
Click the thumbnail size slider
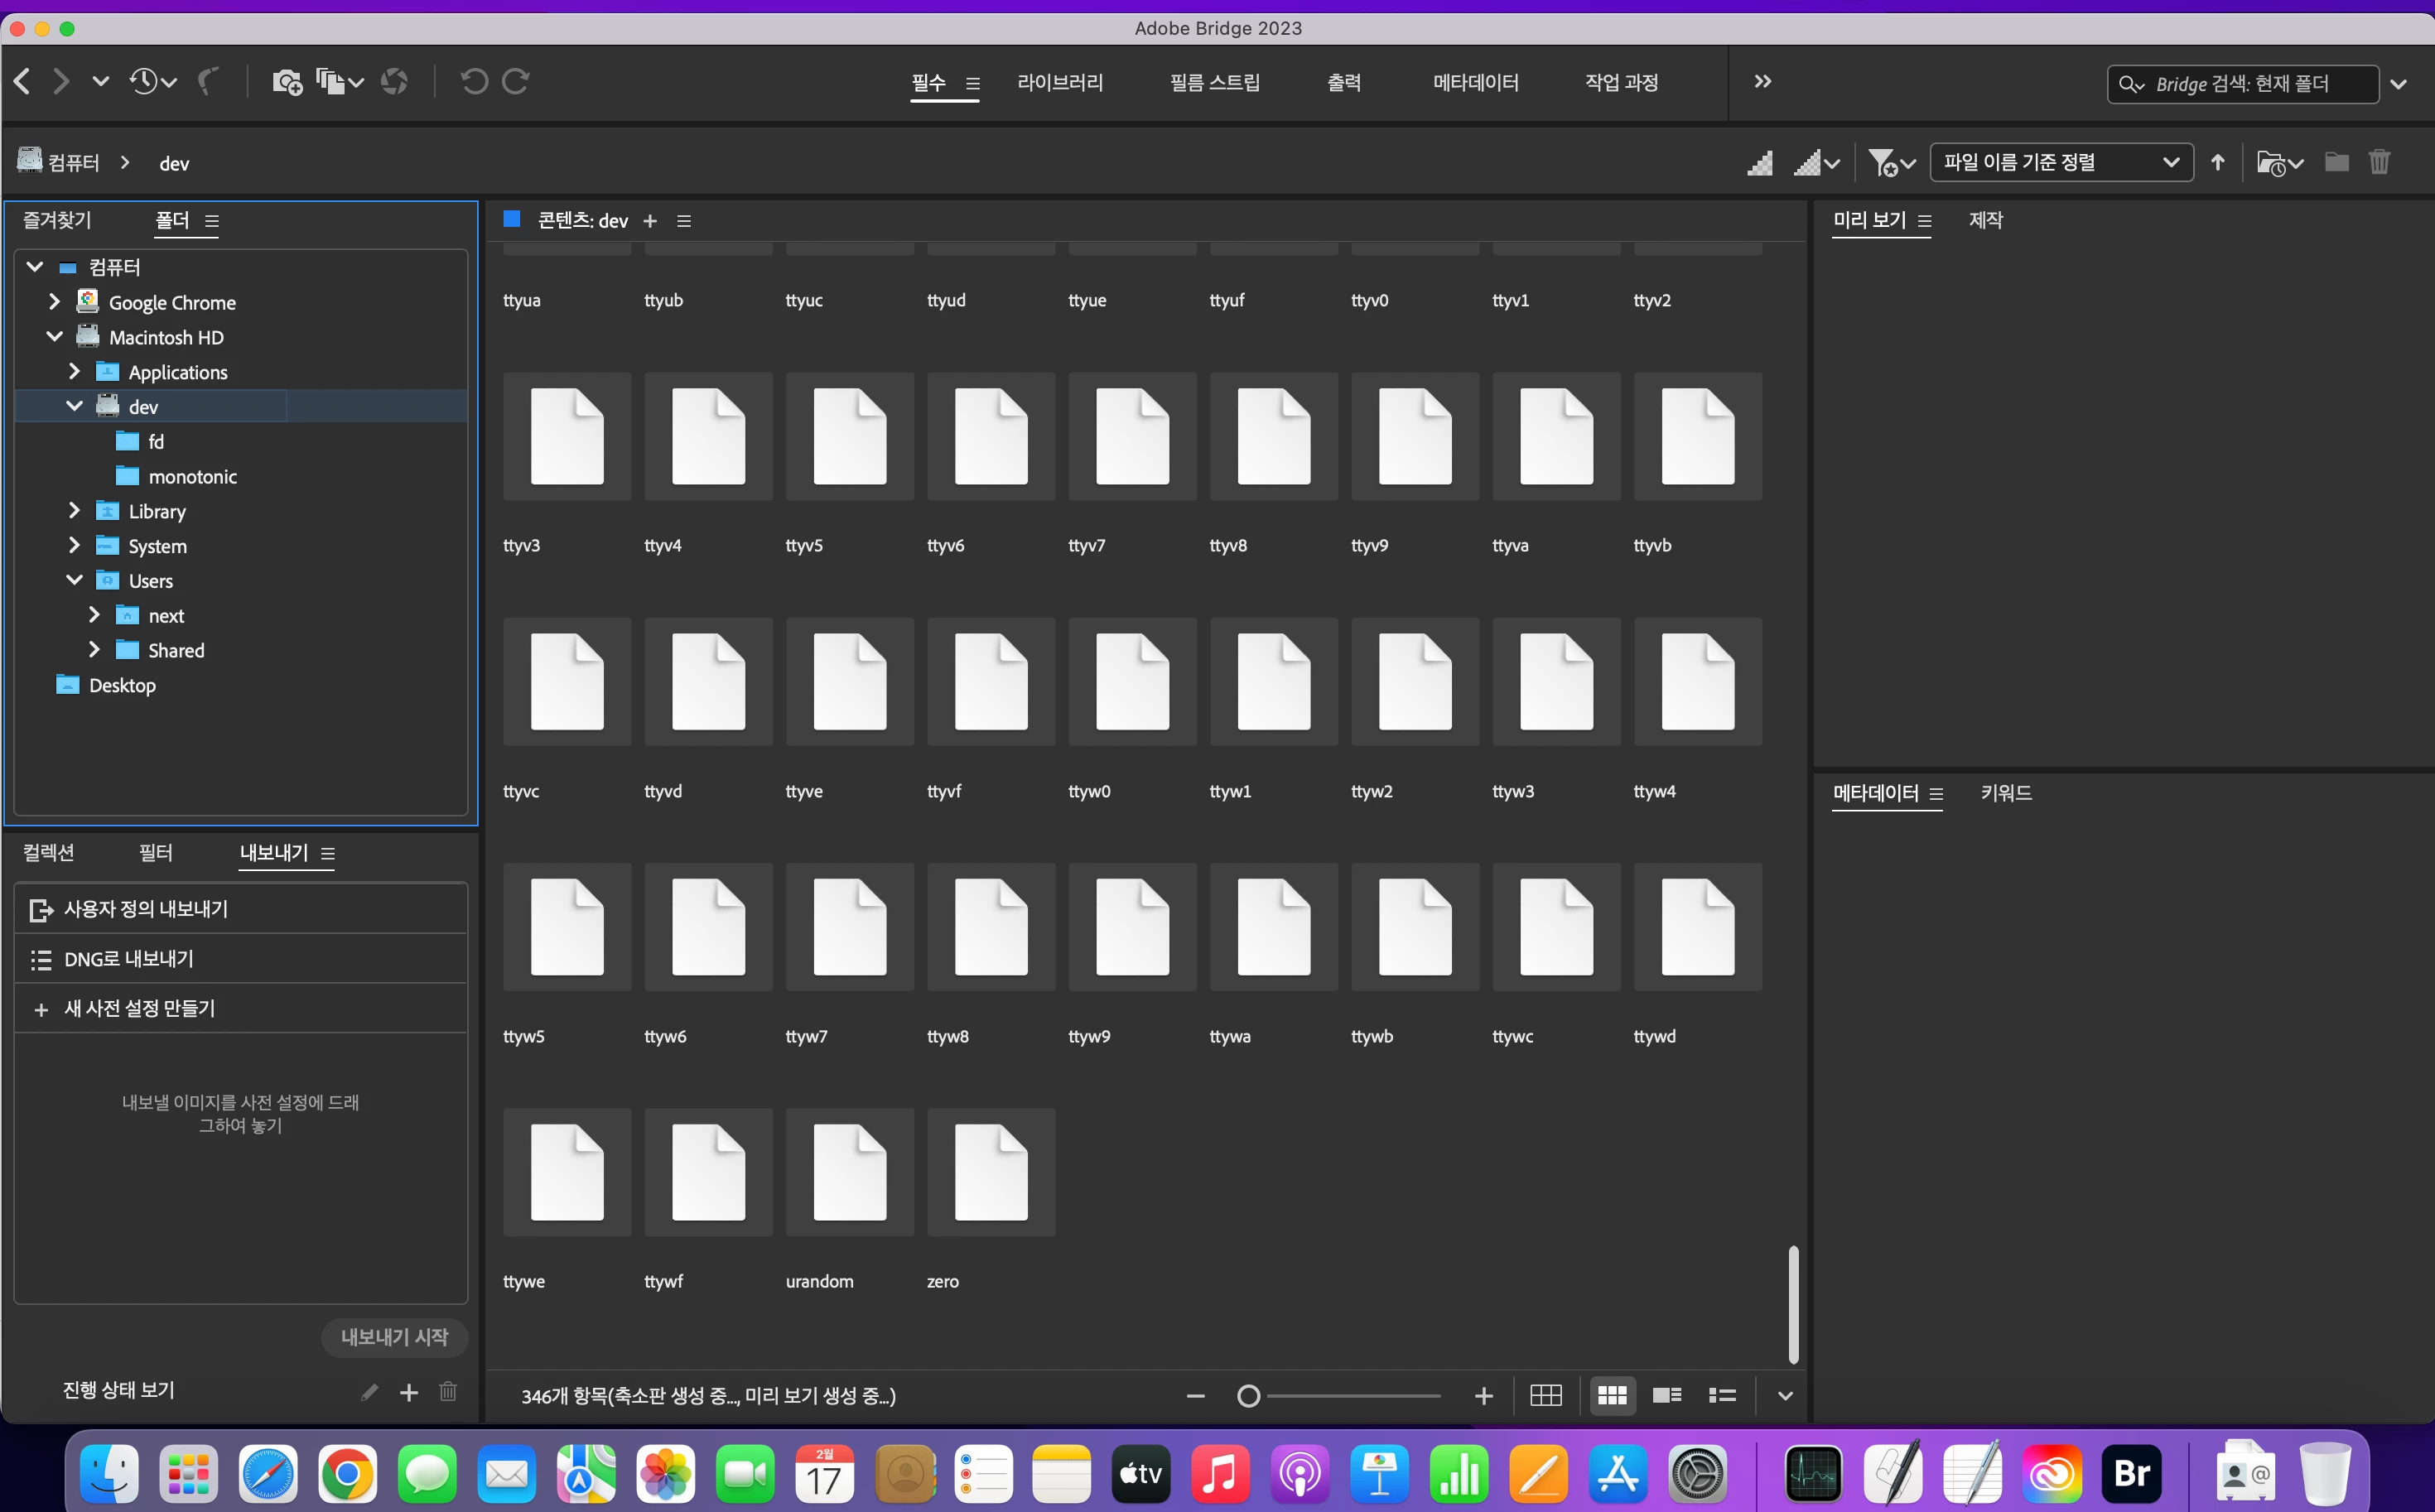pos(1340,1396)
